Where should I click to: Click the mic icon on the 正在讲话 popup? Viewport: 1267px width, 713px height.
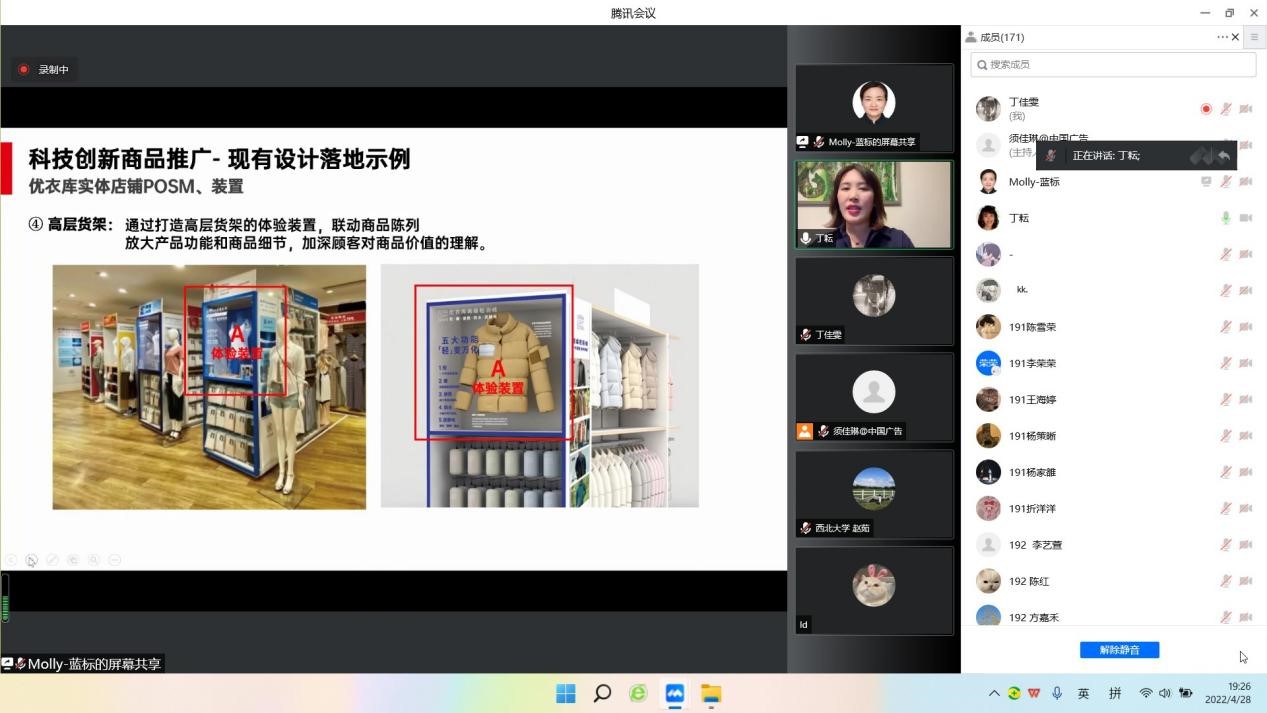coord(1051,156)
